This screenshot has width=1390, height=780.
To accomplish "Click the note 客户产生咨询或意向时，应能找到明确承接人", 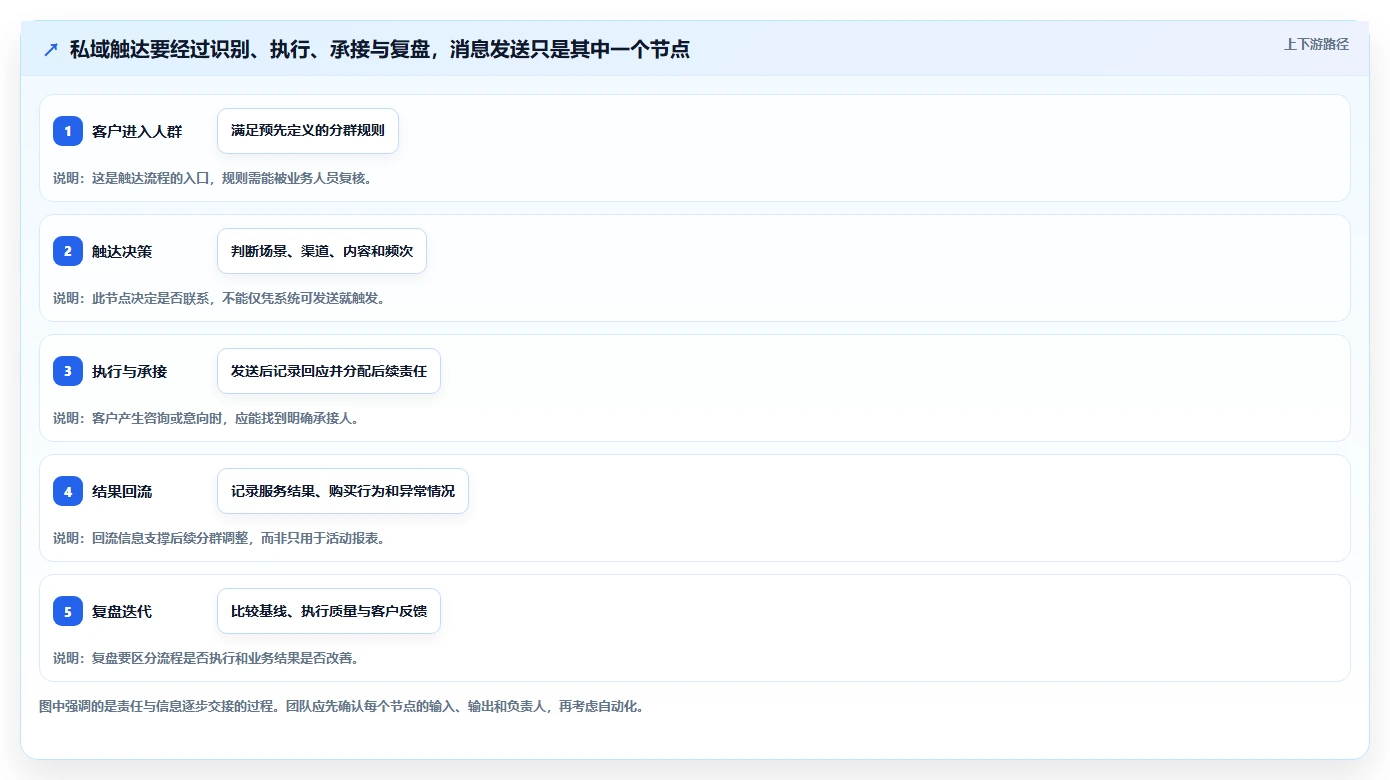I will pyautogui.click(x=206, y=418).
